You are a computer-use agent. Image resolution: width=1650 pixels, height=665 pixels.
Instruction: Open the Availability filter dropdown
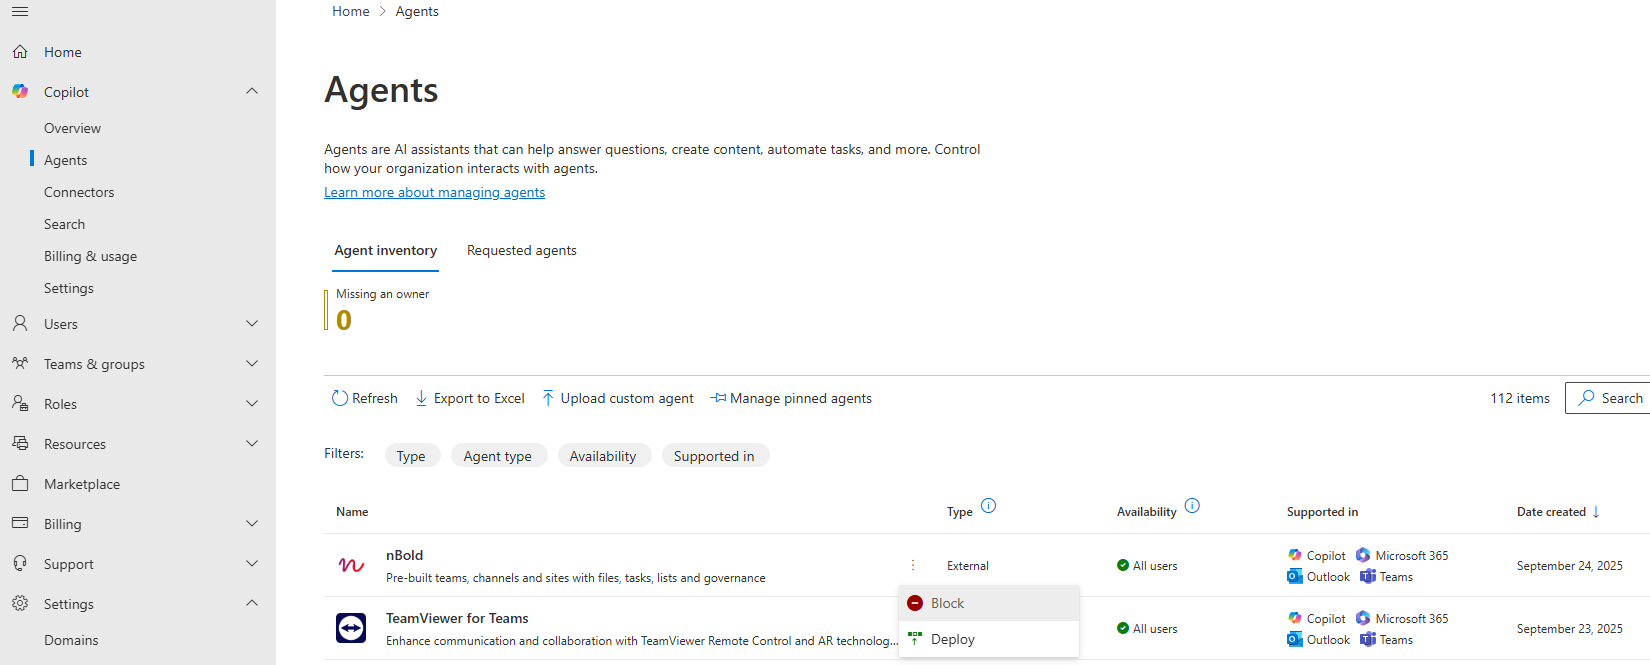click(603, 456)
